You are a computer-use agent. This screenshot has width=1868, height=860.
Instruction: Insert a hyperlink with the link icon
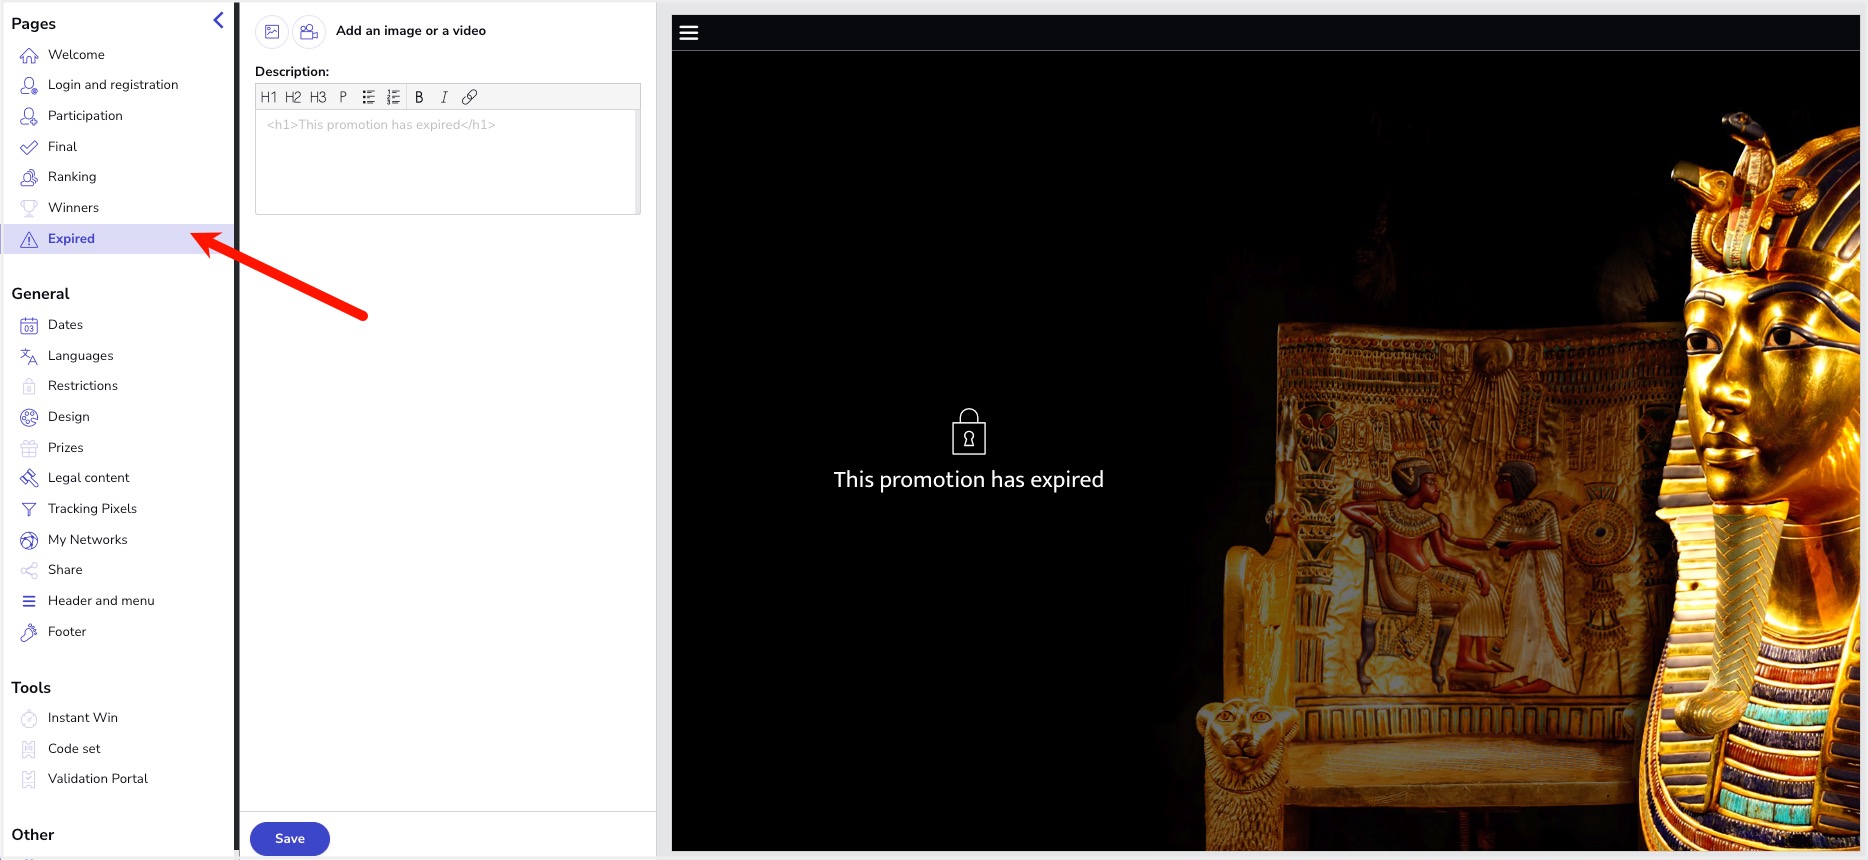point(469,97)
